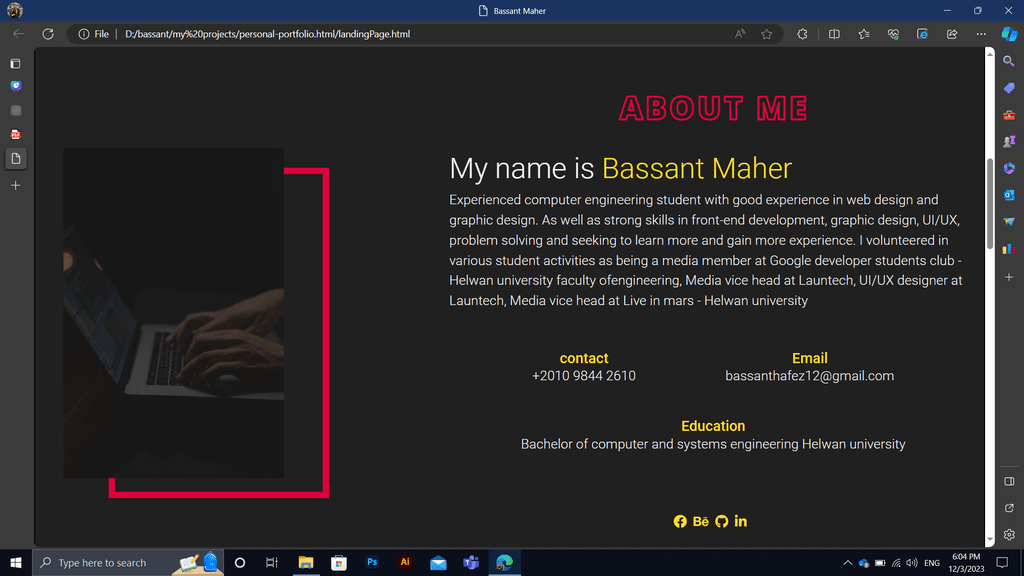Viewport: 1024px width, 576px height.
Task: Open the volume control in tray
Action: (x=912, y=563)
